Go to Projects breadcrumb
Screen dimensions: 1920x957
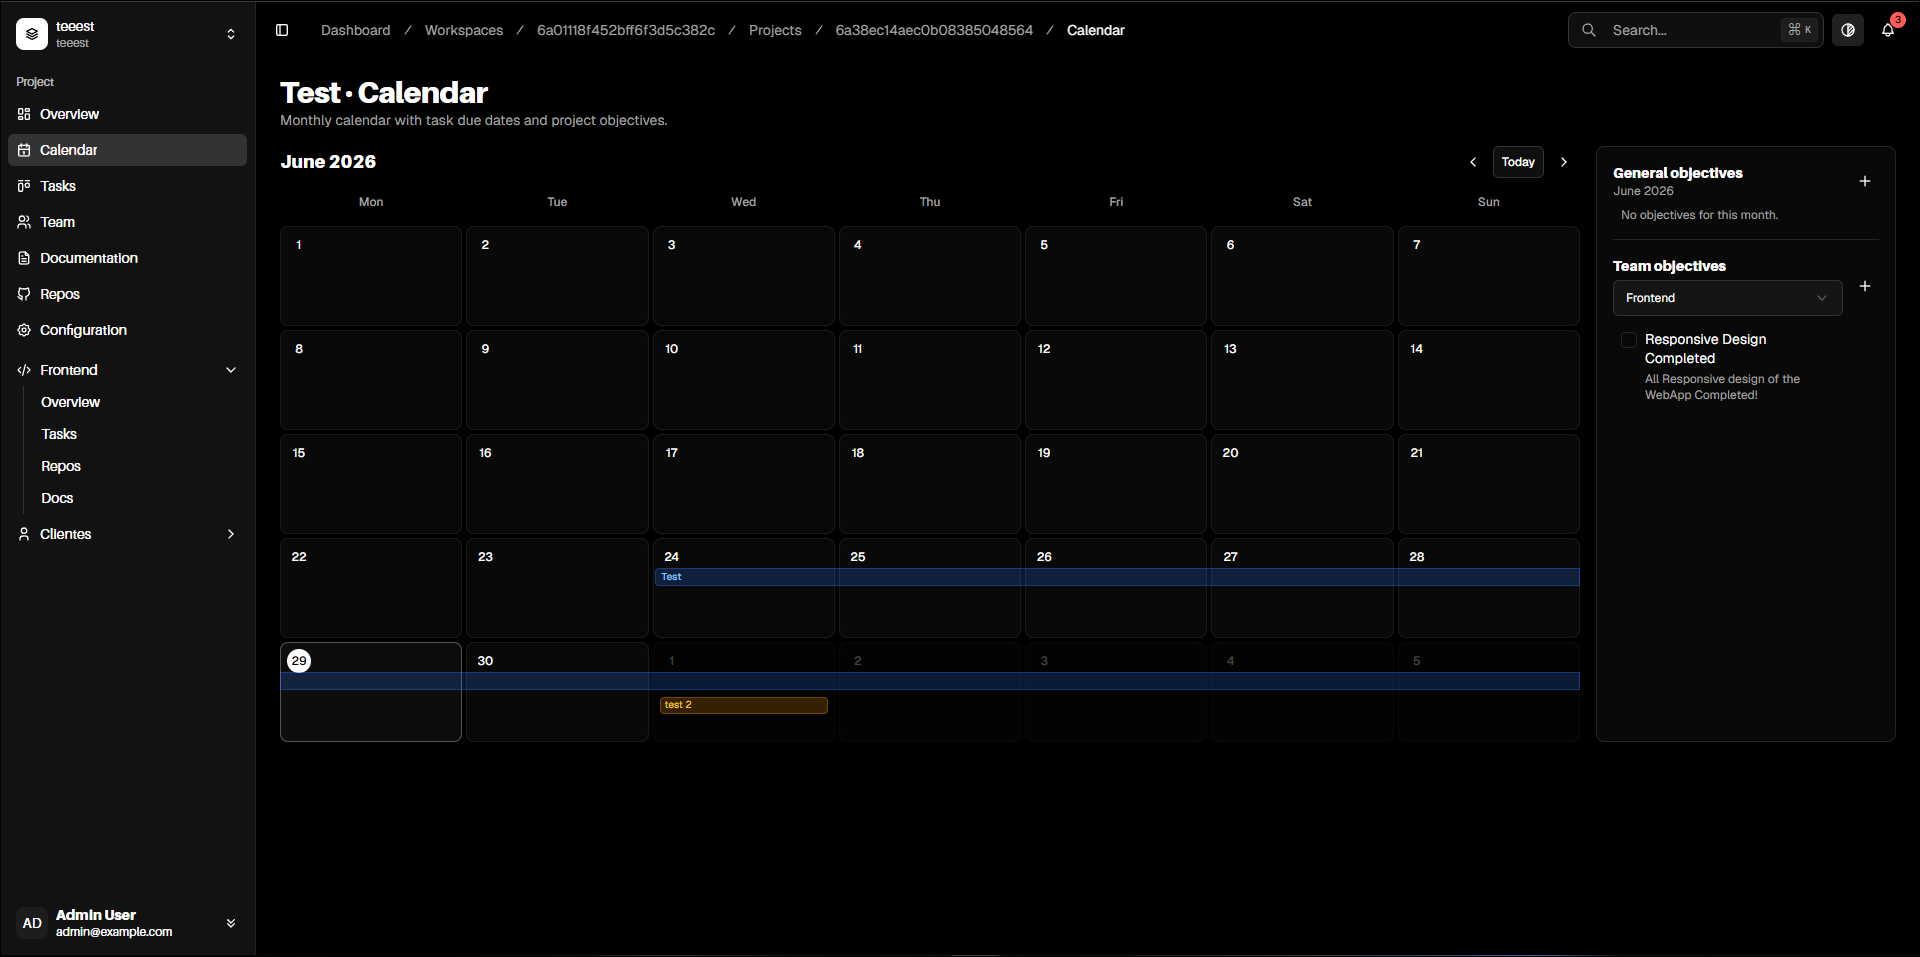pos(775,30)
